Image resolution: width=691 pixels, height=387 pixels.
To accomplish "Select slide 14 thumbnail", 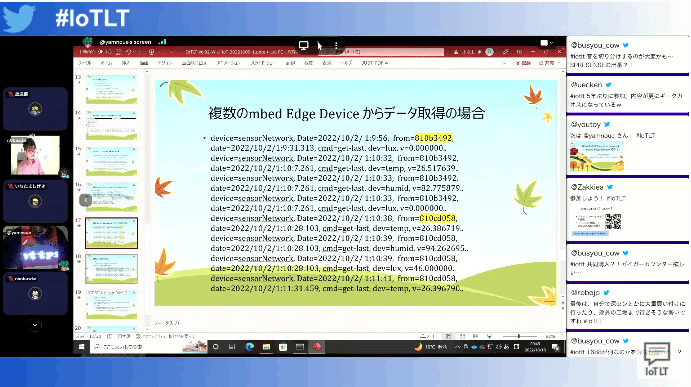I will coord(111,125).
